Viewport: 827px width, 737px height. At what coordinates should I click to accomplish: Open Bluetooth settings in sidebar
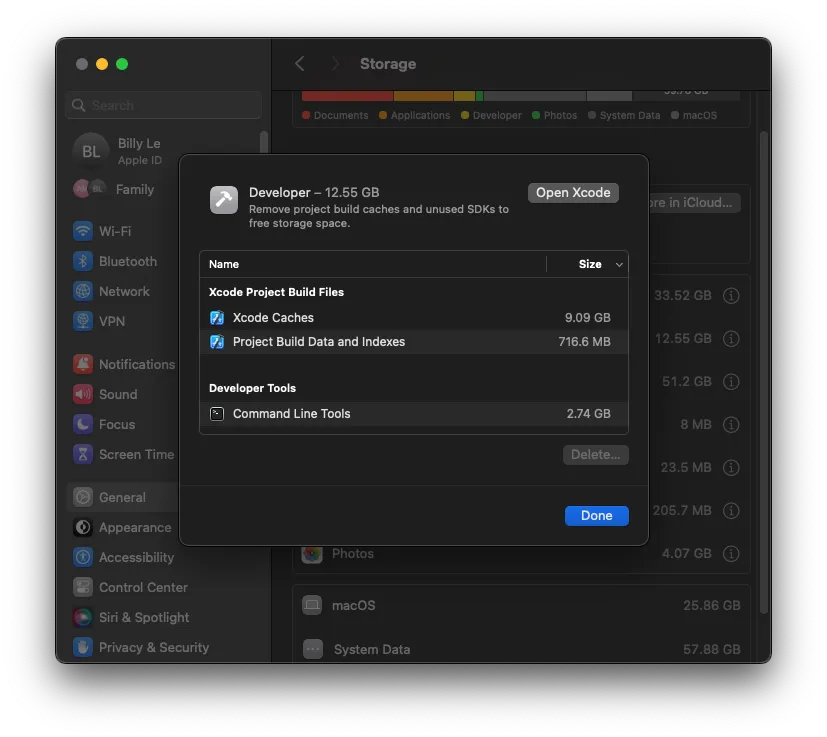(115, 261)
